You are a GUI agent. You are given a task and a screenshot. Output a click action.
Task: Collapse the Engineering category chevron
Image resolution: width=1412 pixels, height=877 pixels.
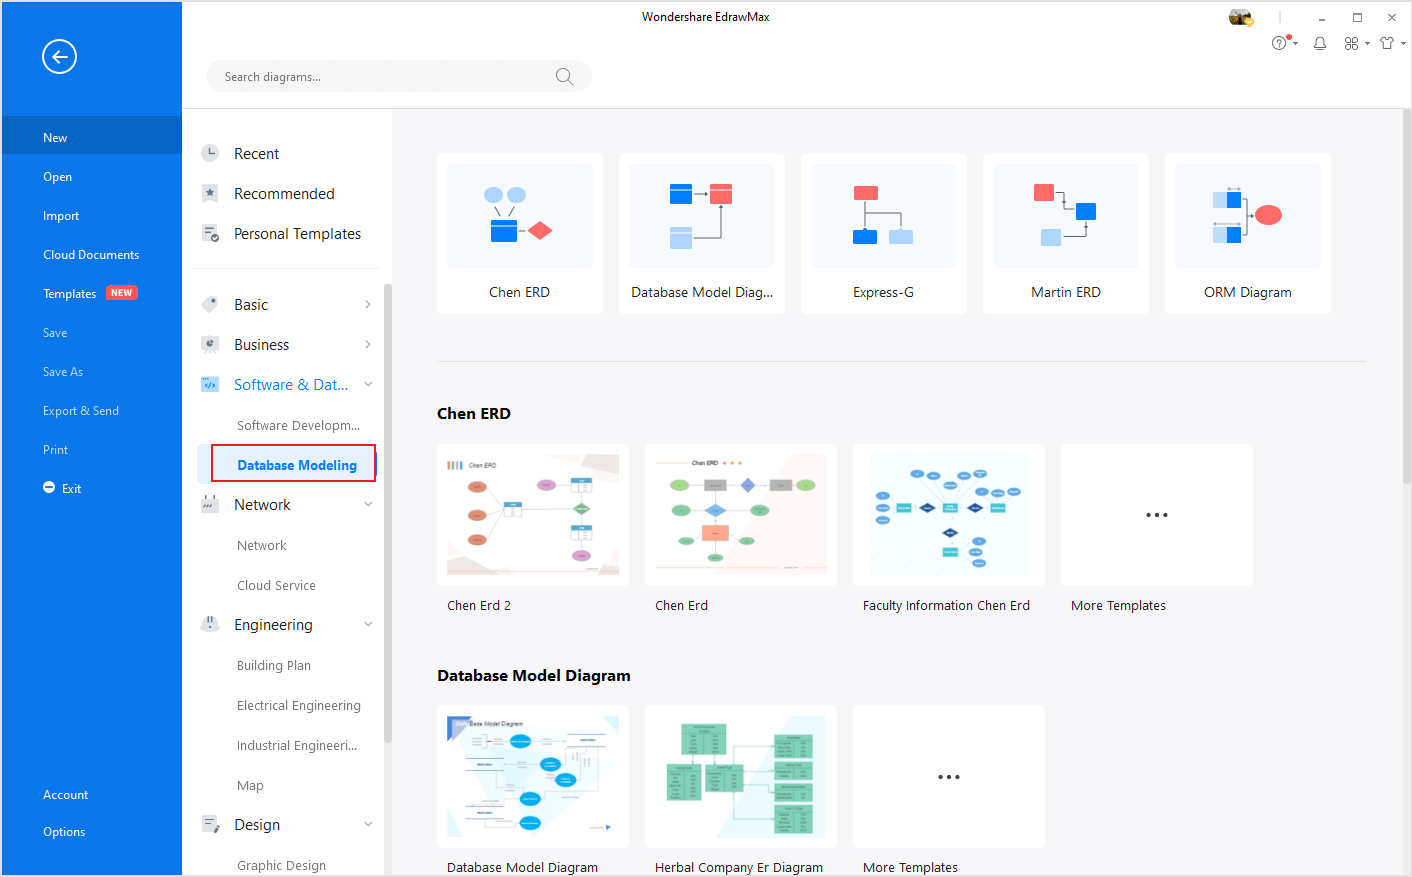(x=368, y=624)
